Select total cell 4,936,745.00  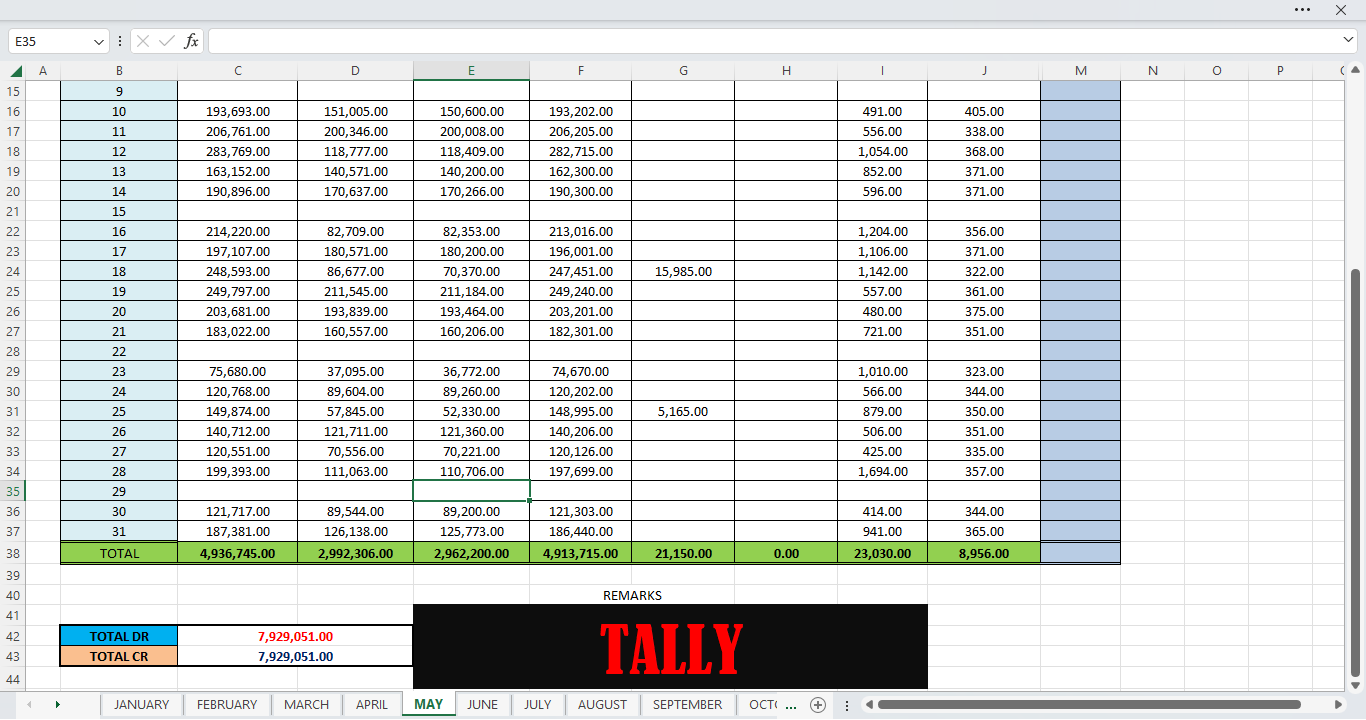[237, 553]
